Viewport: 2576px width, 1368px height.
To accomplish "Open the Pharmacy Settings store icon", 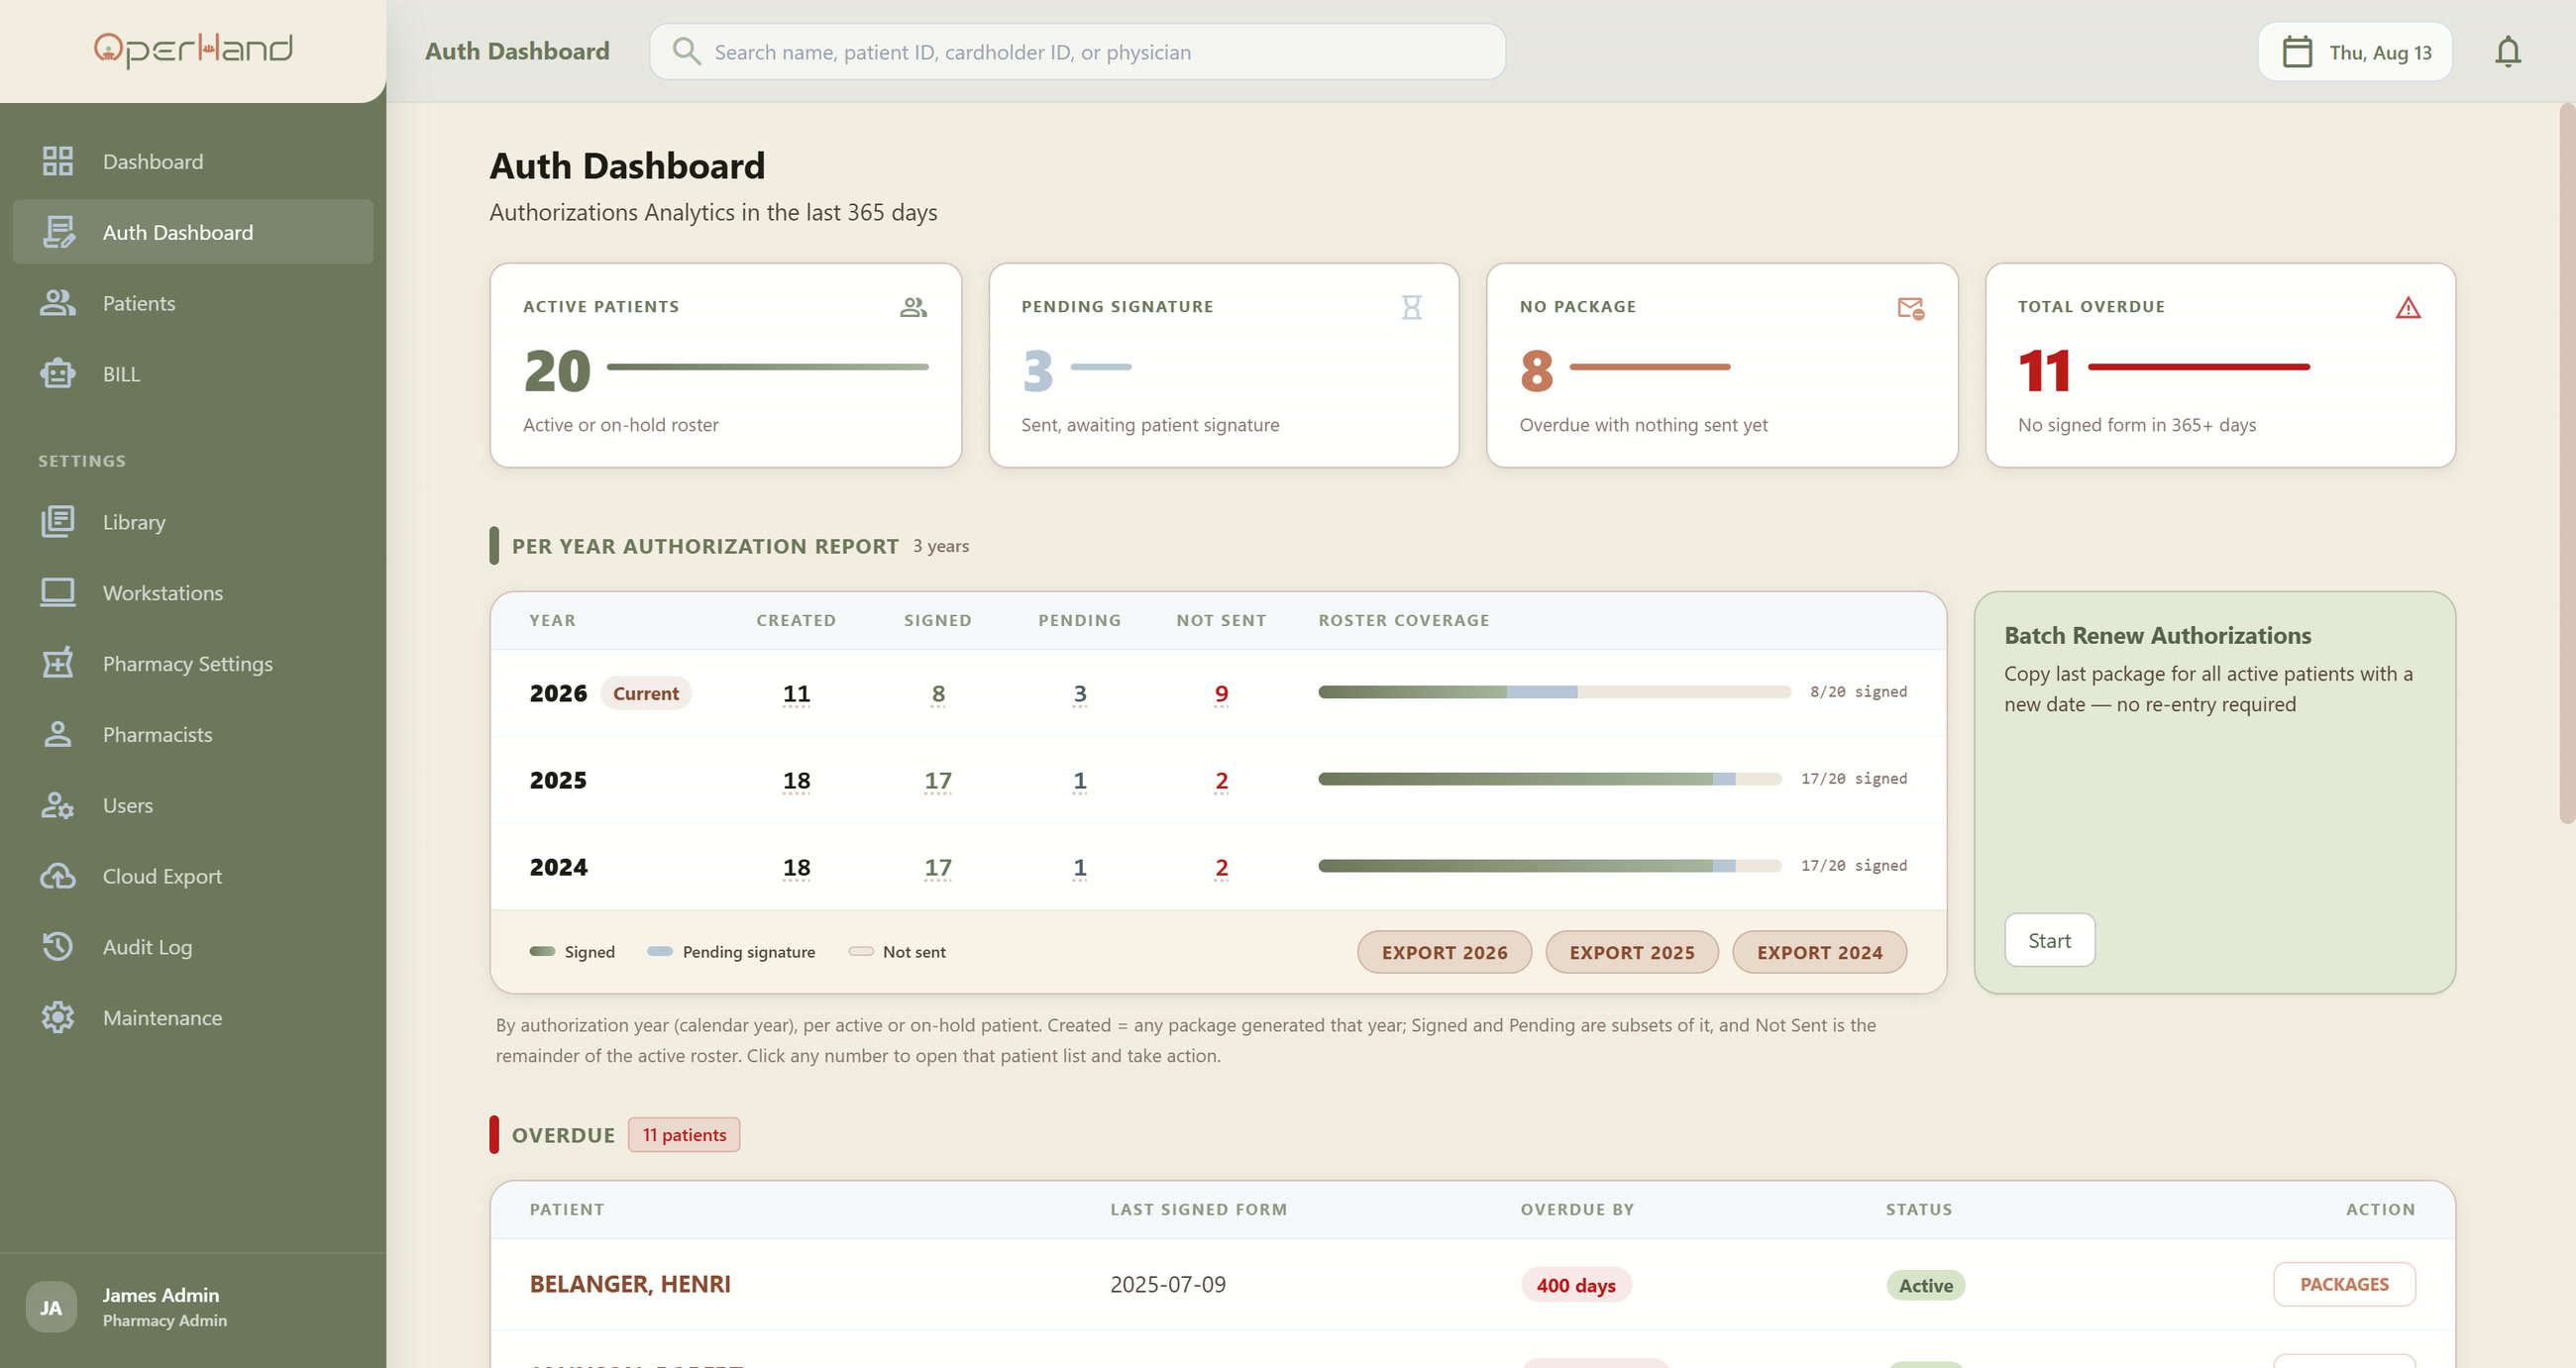I will 58,663.
